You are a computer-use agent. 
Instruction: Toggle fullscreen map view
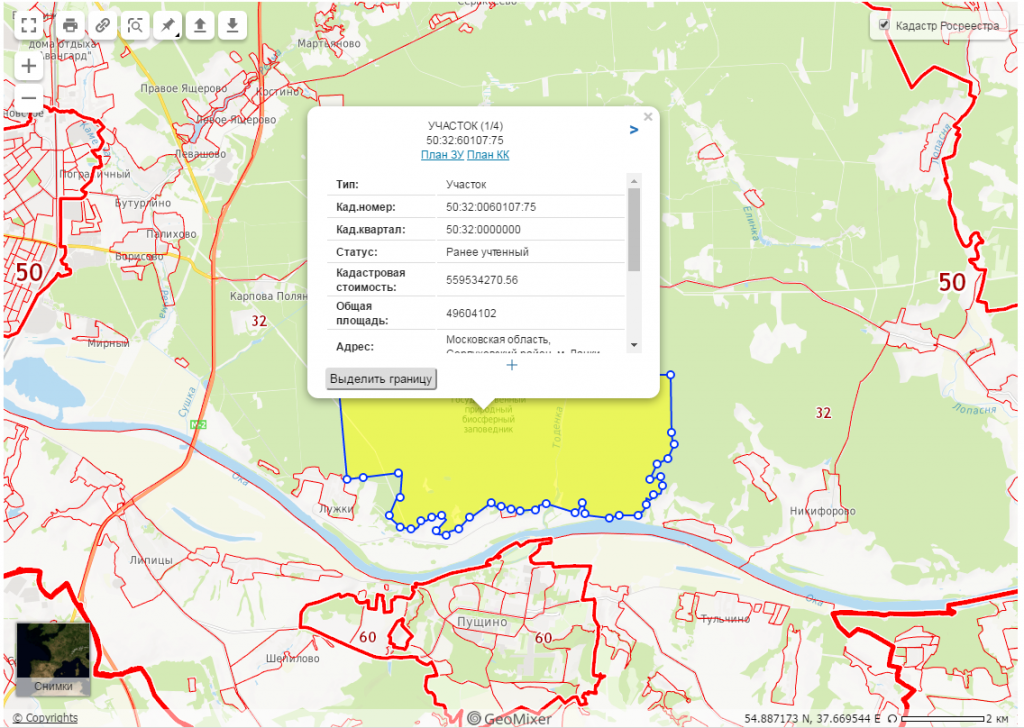(x=29, y=25)
